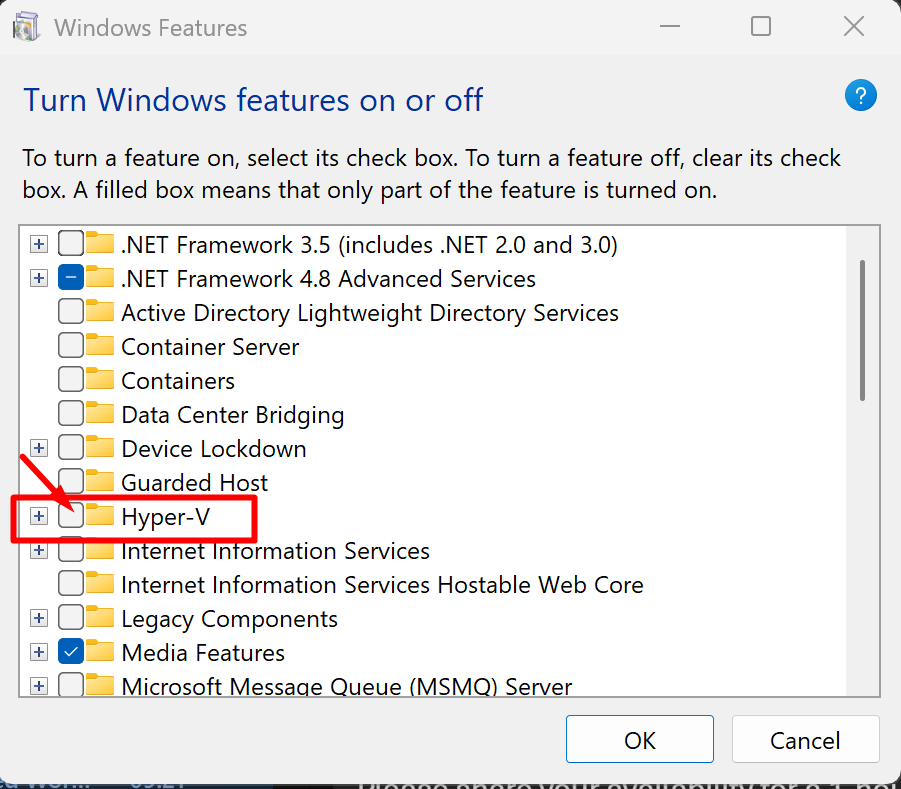This screenshot has height=789, width=901.
Task: Expand the Internet Information Services node
Action: (x=39, y=551)
